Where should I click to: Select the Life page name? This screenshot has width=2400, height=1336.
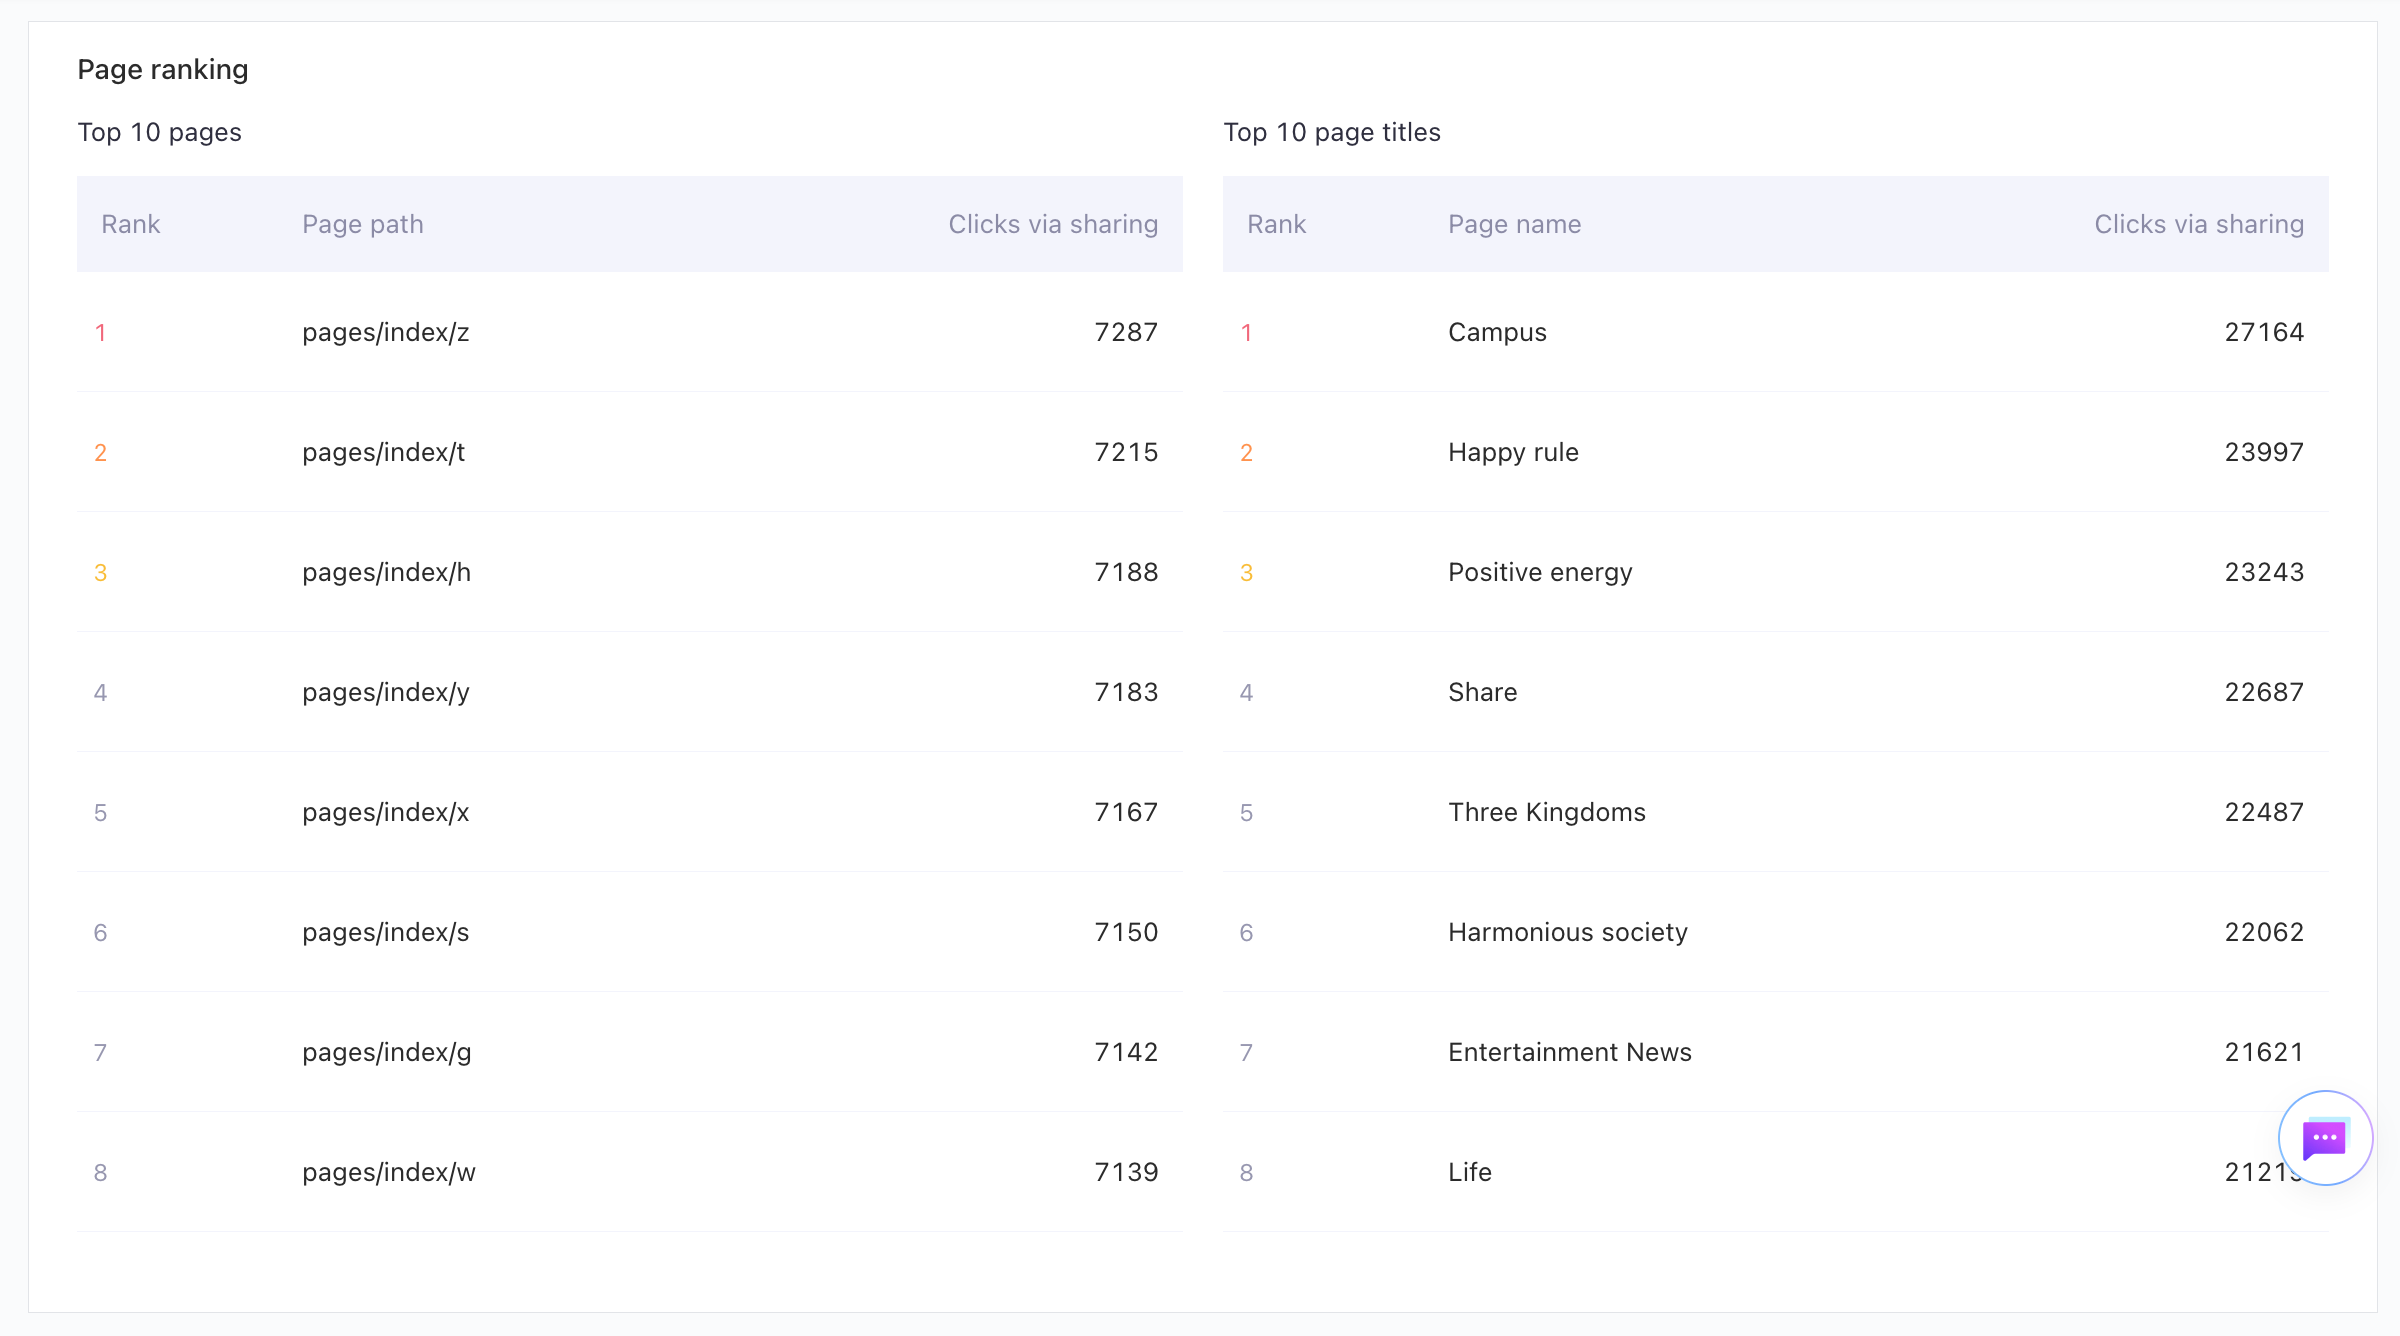pos(1470,1172)
